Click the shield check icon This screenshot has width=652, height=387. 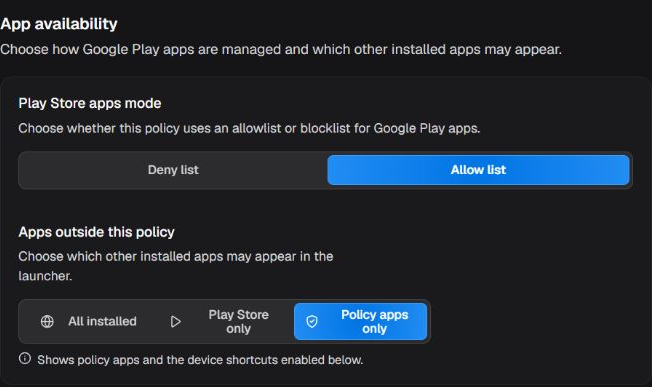click(312, 321)
